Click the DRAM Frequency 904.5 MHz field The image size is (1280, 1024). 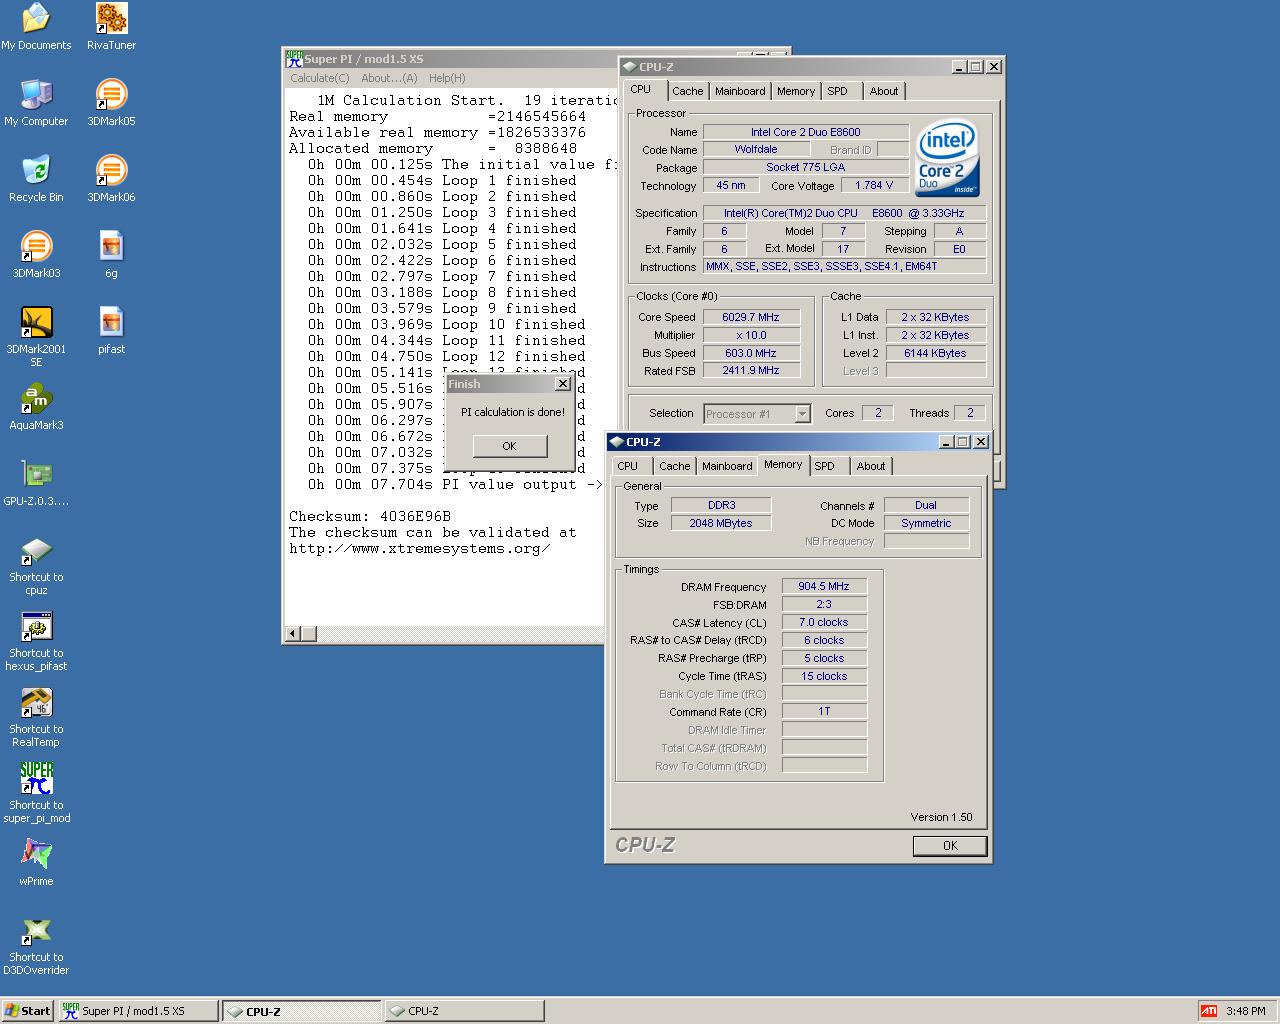click(x=824, y=586)
